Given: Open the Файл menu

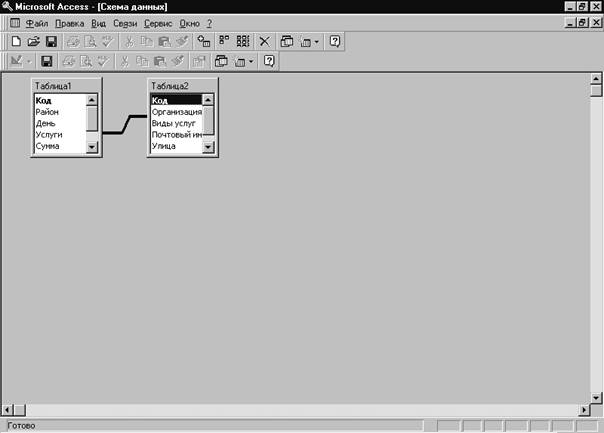Looking at the screenshot, I should click(x=37, y=23).
